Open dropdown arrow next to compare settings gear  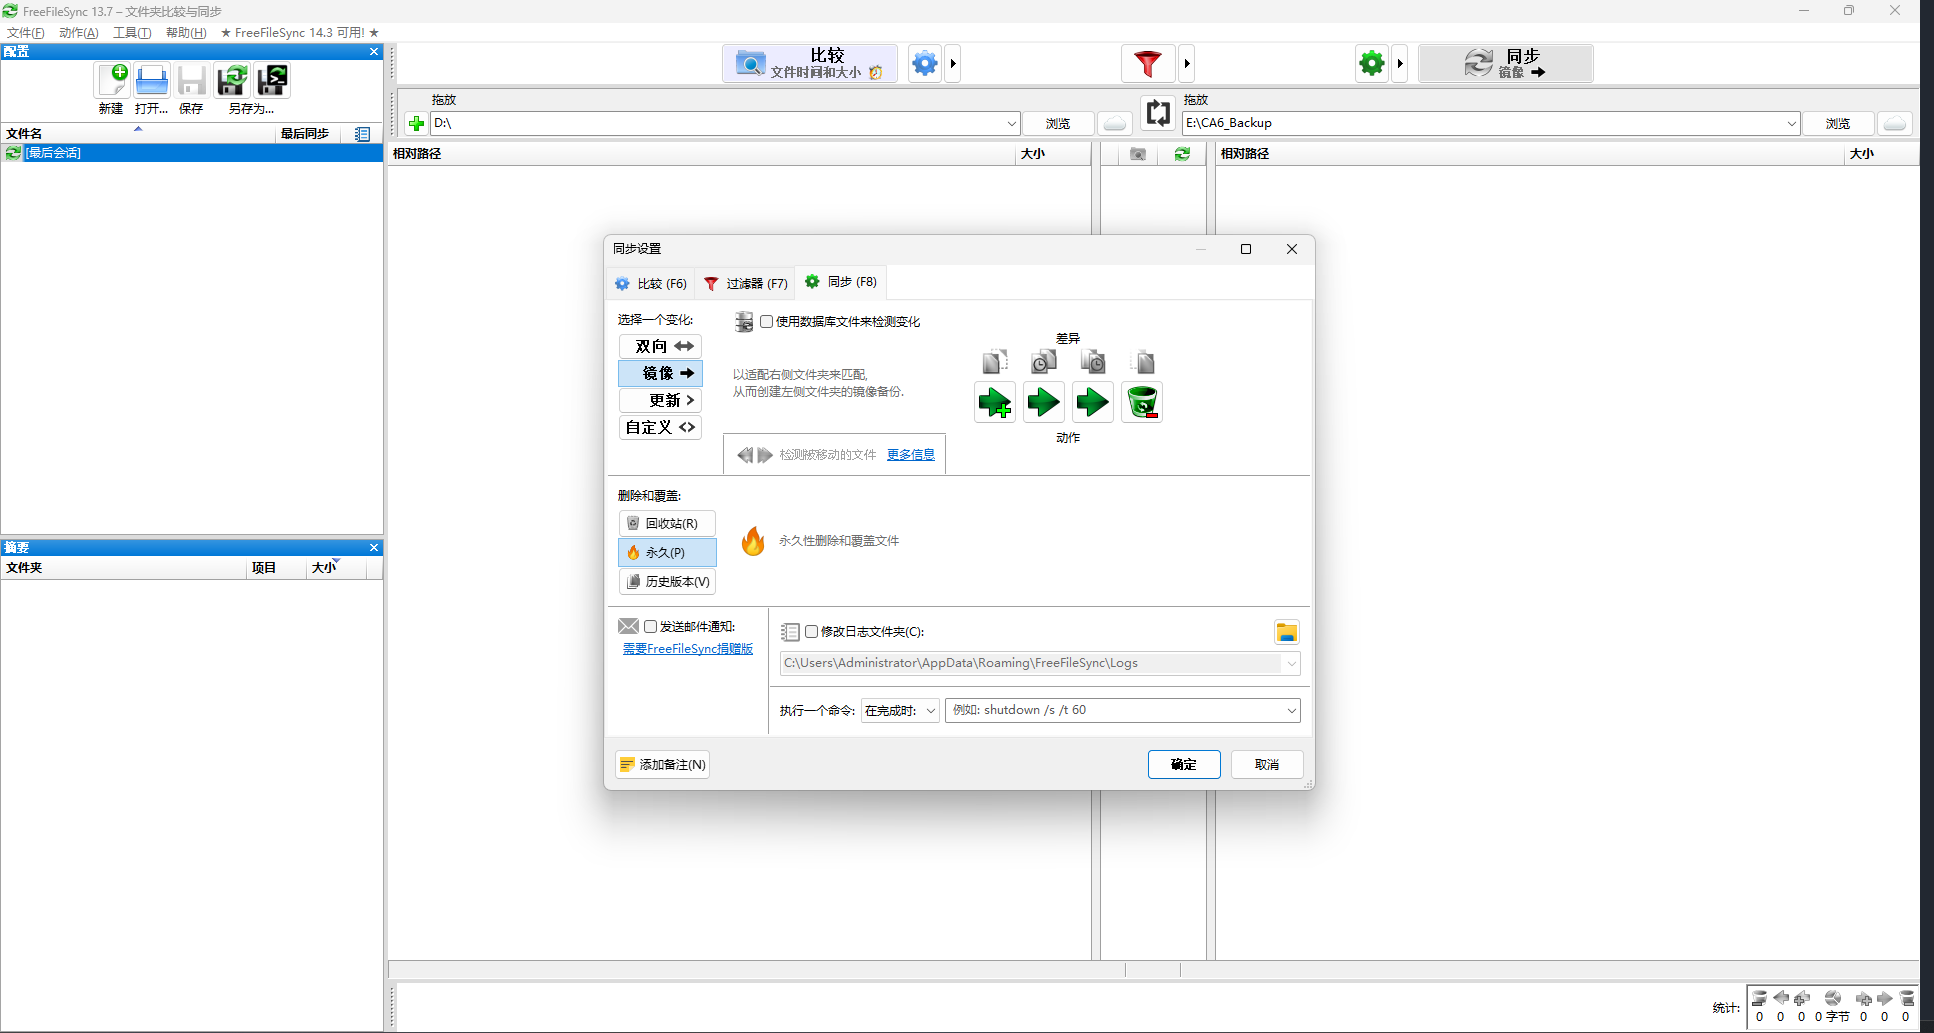(953, 64)
